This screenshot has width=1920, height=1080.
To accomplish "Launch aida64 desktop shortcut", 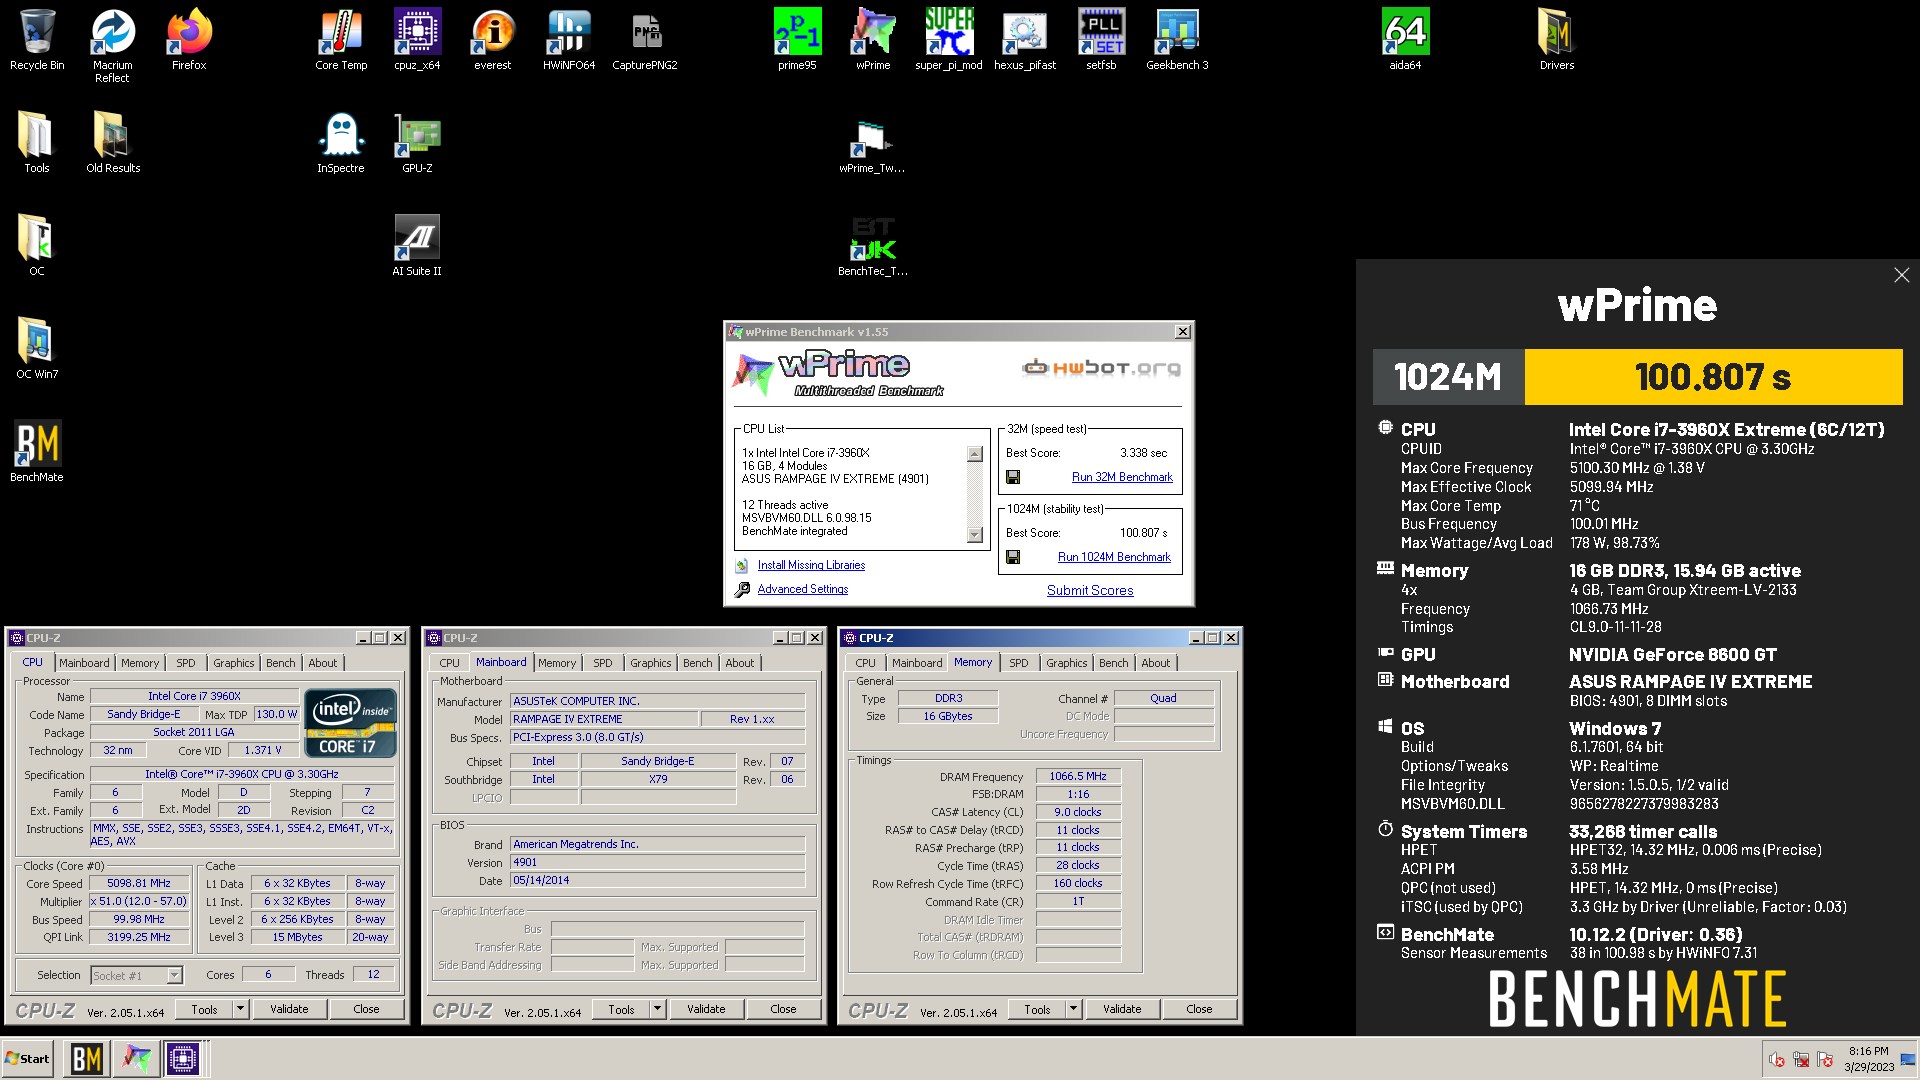I will (1405, 40).
